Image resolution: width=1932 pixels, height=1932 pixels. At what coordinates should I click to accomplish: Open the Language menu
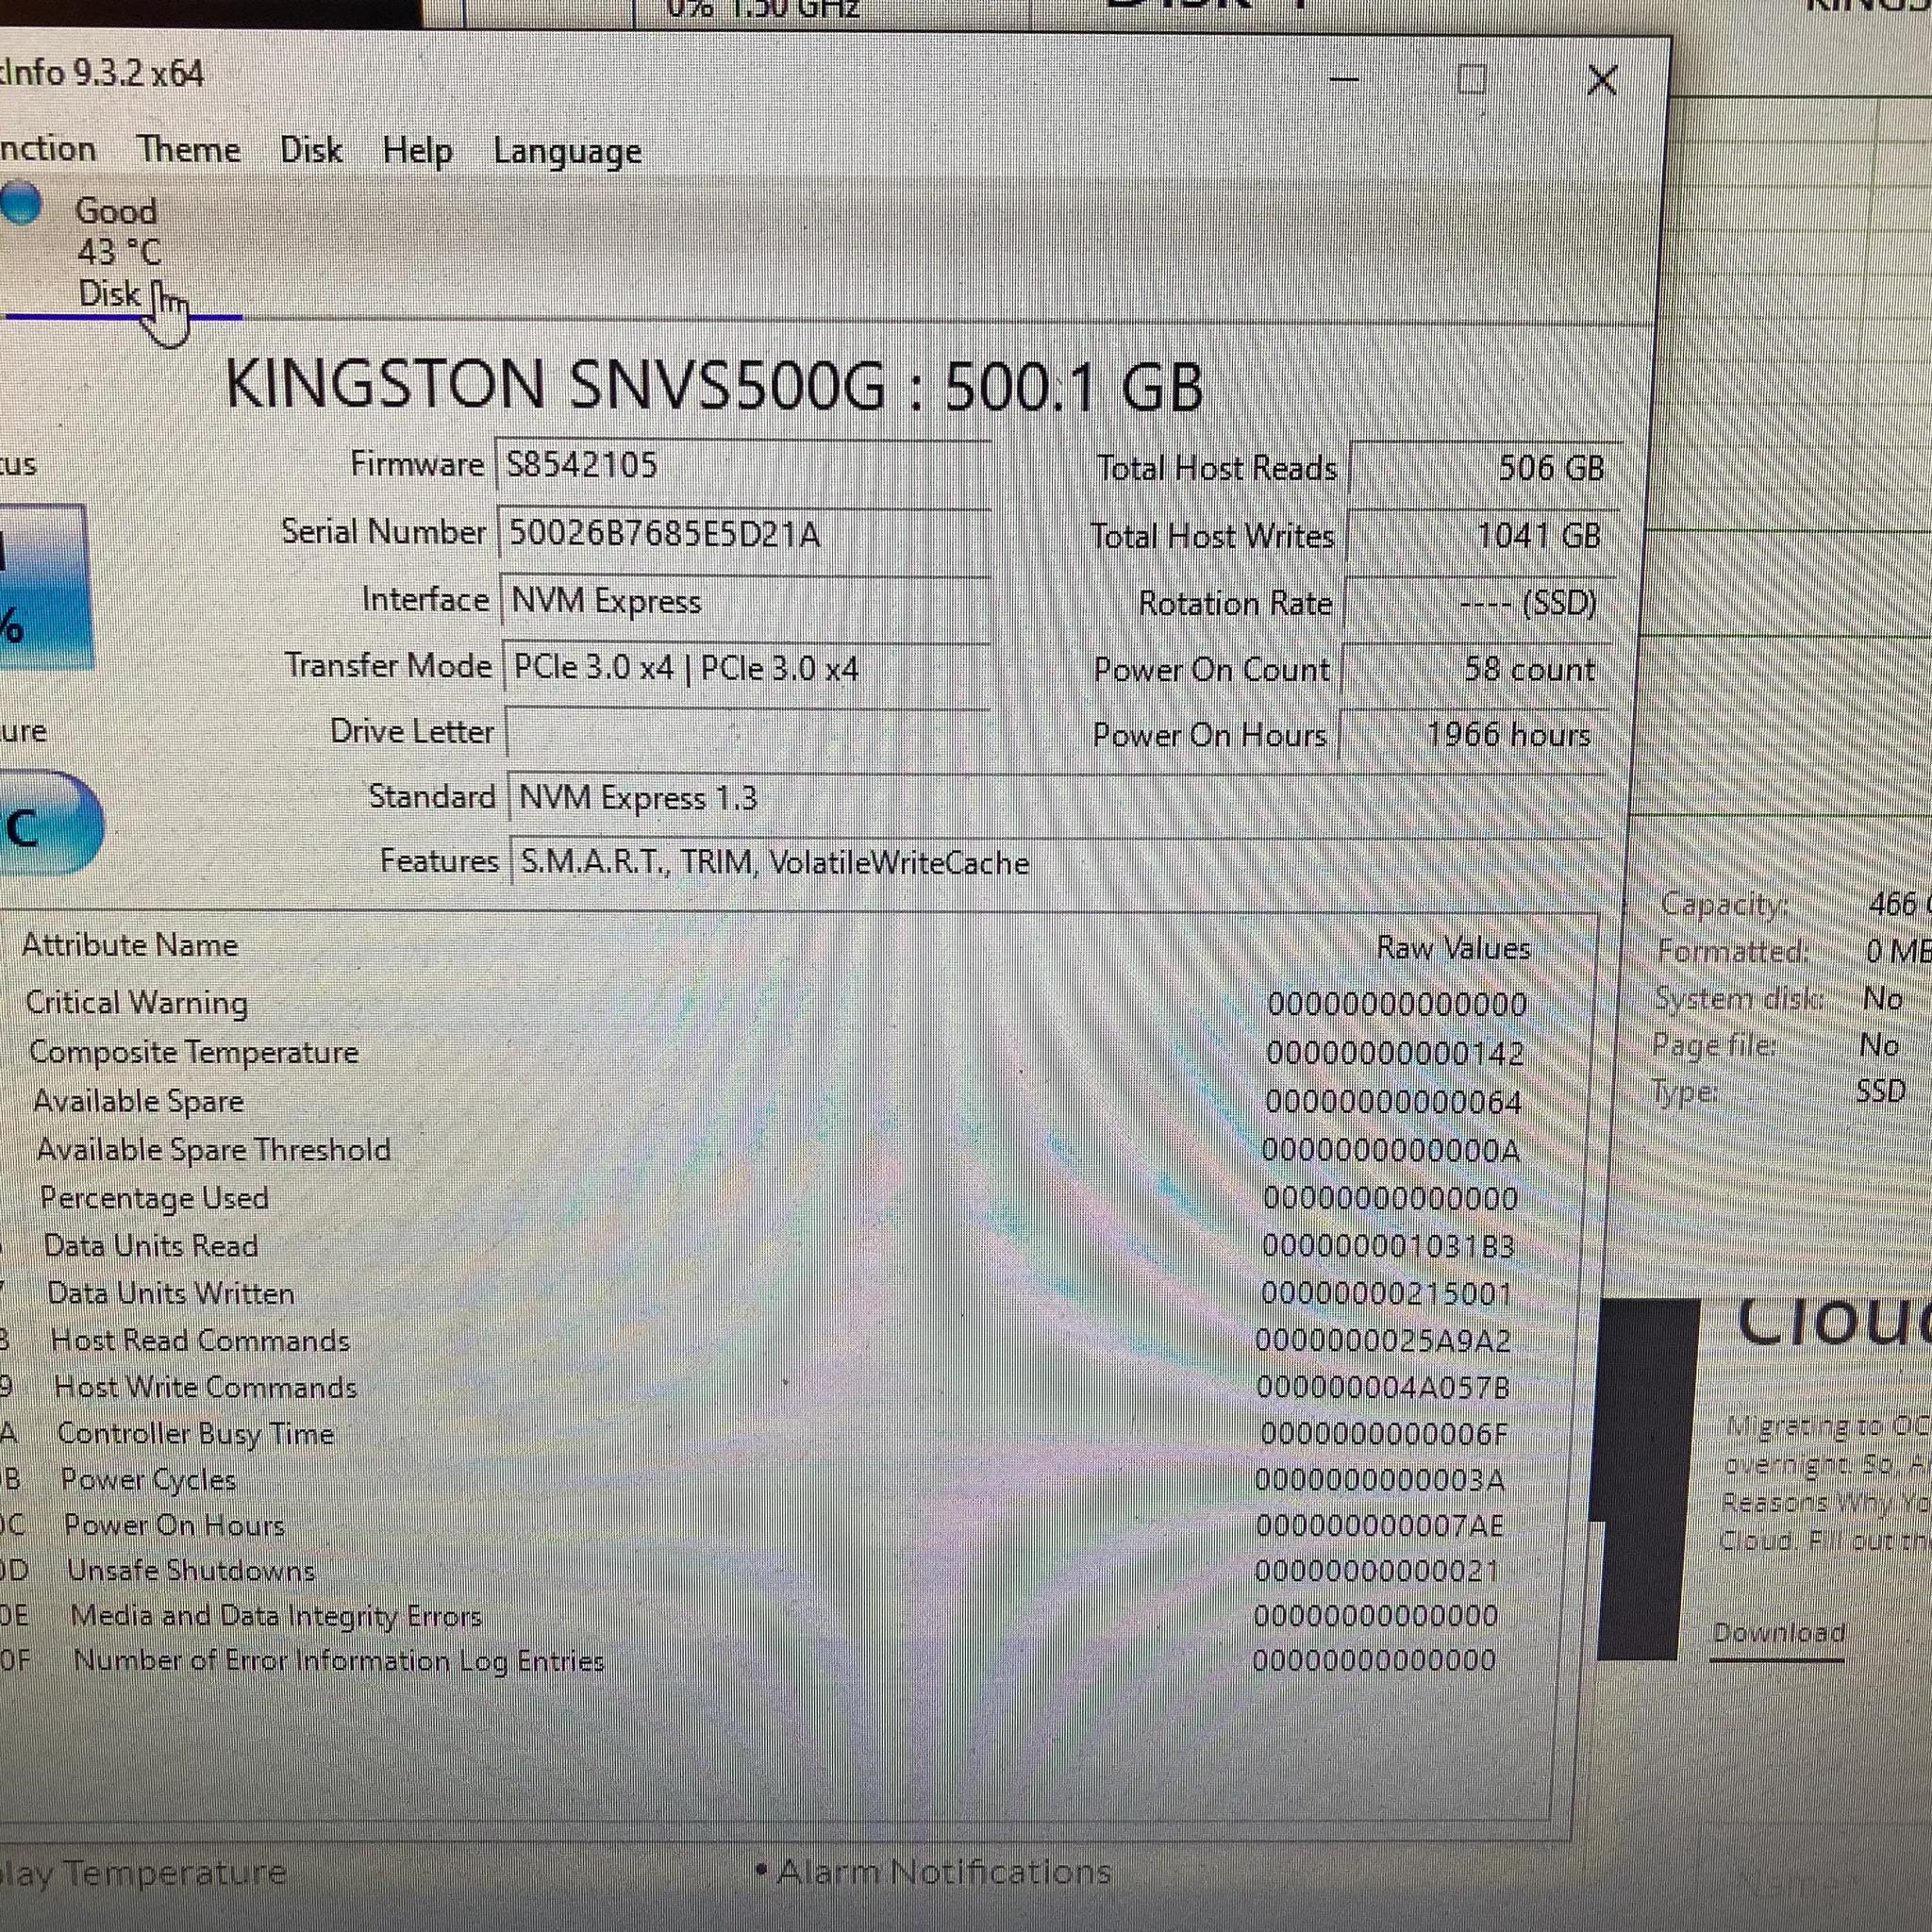[x=567, y=153]
